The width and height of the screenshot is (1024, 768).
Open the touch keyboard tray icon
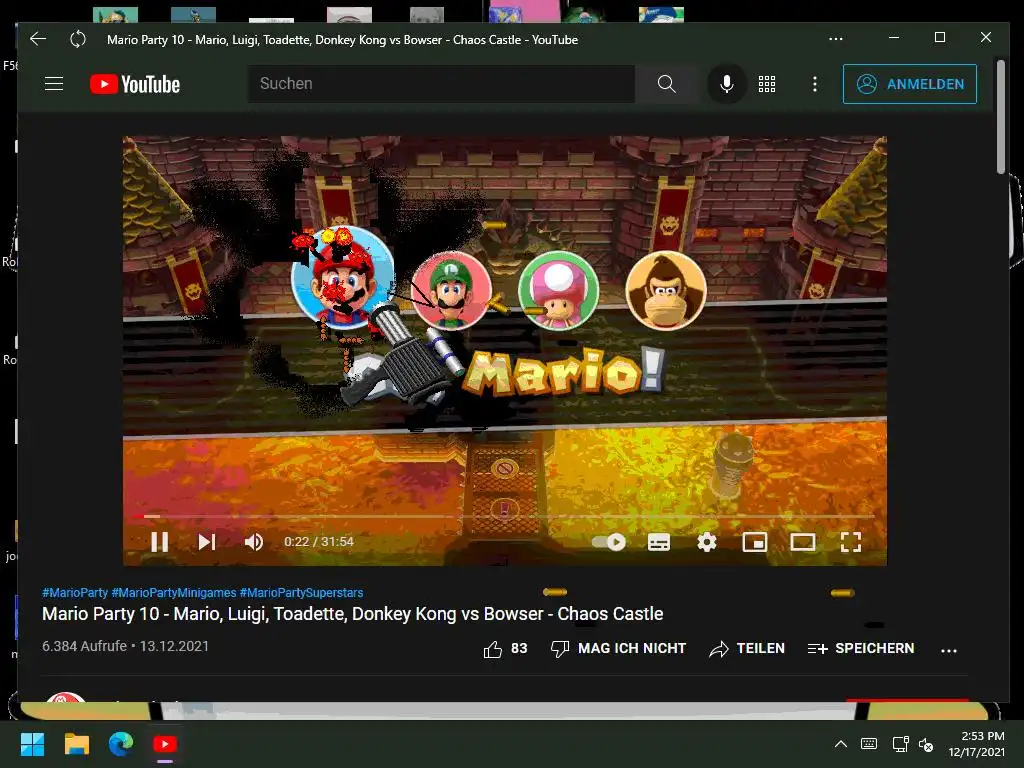tap(869, 744)
